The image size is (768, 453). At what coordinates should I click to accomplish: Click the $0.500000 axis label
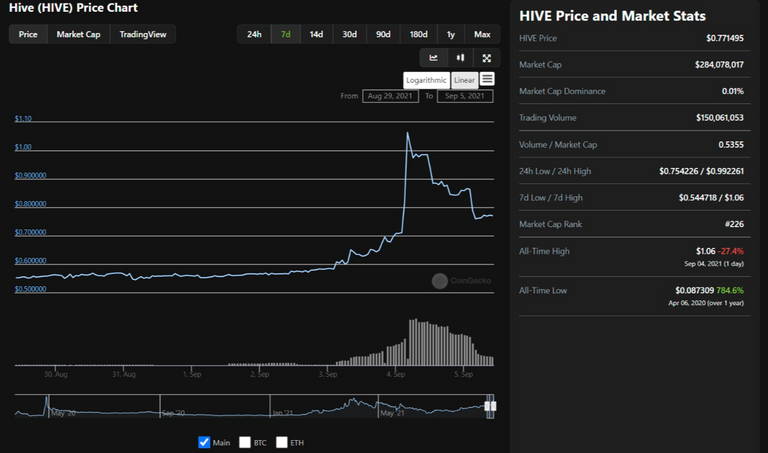point(30,289)
